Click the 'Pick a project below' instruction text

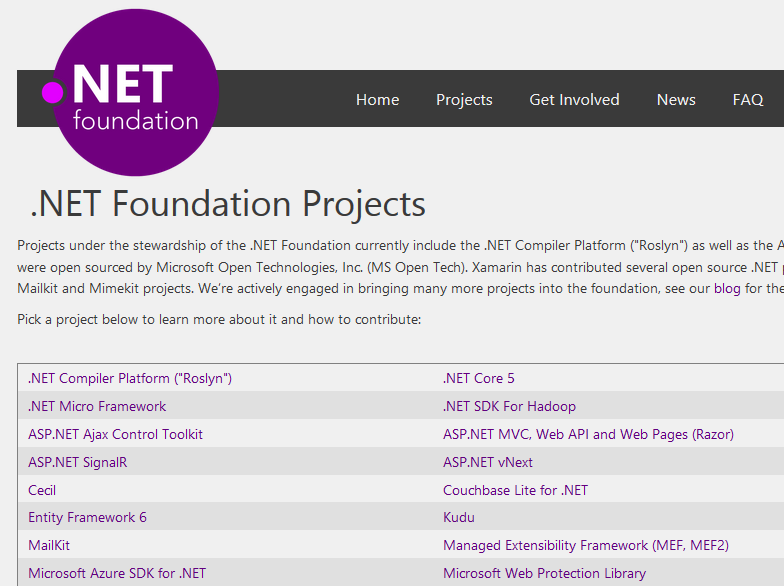[x=219, y=320]
